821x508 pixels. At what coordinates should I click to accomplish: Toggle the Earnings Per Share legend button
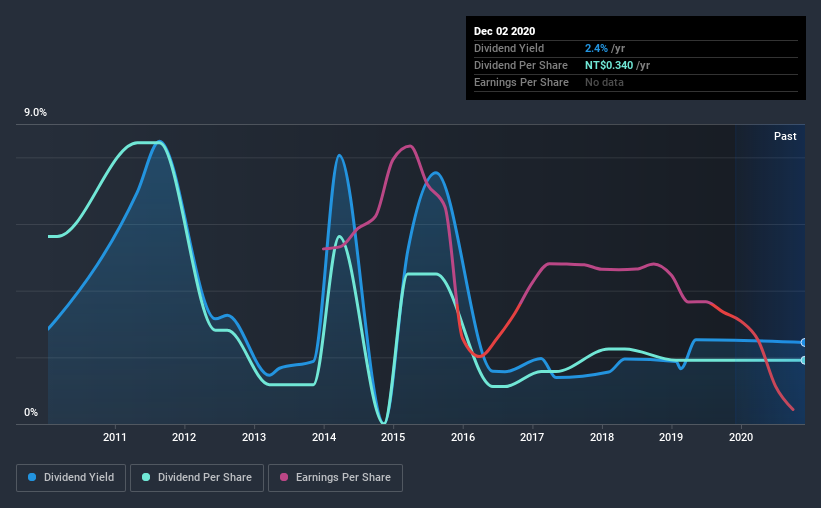(335, 478)
